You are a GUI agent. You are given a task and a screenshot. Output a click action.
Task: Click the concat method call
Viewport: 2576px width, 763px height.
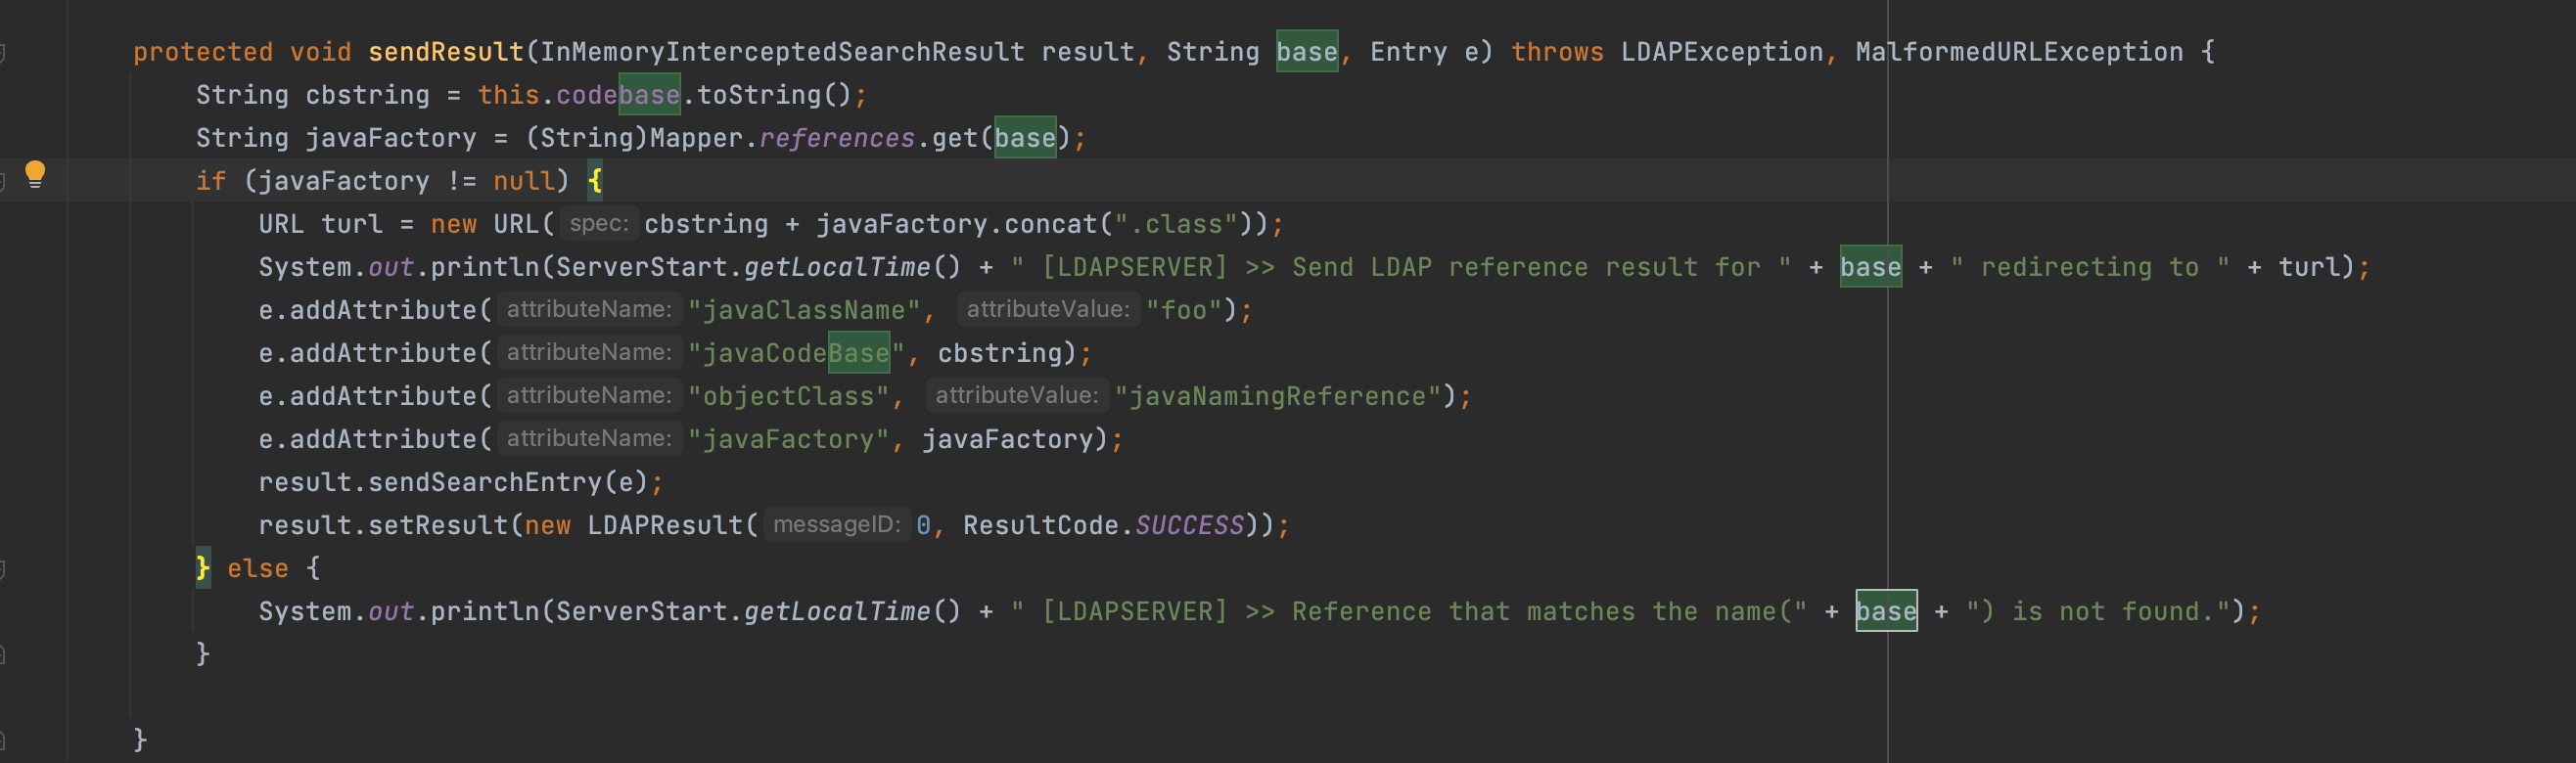[1050, 224]
